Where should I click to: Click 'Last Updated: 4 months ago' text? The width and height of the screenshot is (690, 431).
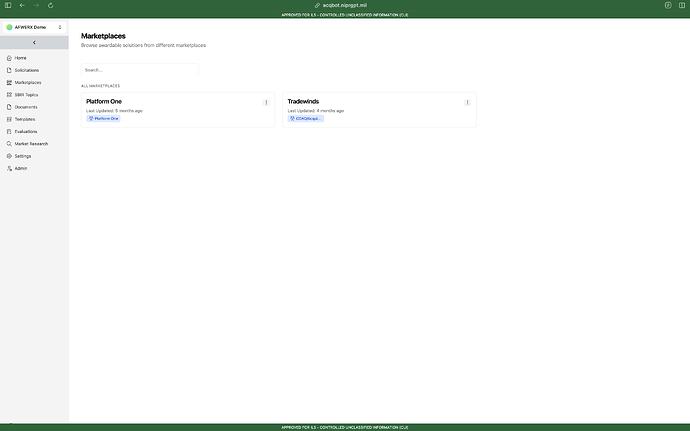click(x=316, y=111)
